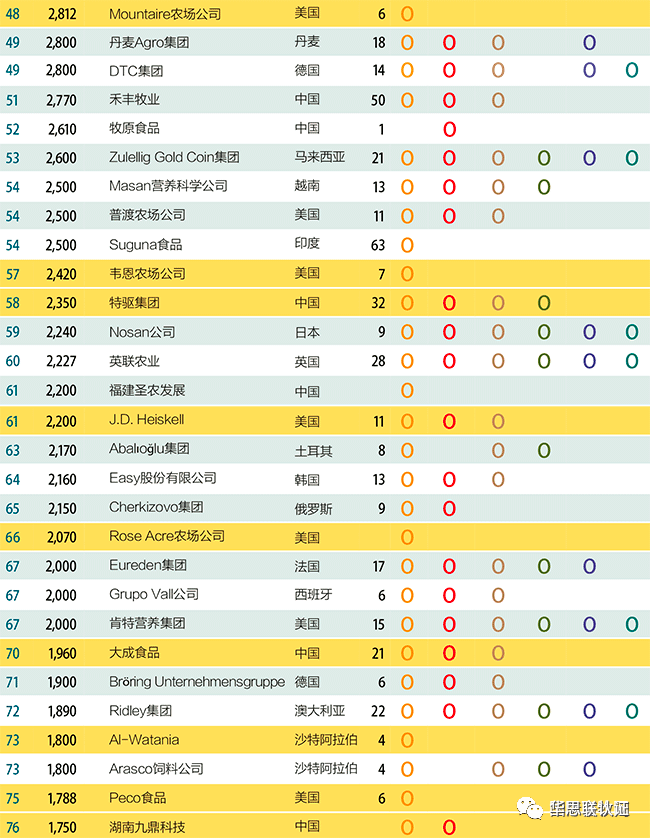Click the company name Bröring Unternehmensgruppe
This screenshot has width=650, height=838.
click(x=197, y=682)
